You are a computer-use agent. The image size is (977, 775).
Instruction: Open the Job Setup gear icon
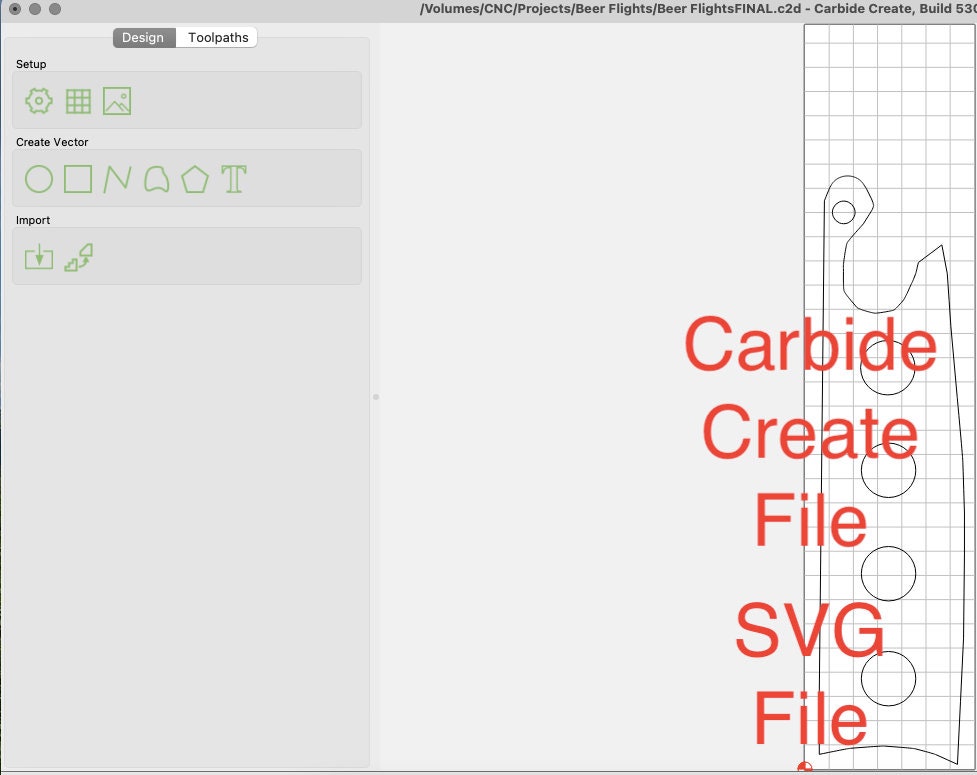point(37,100)
